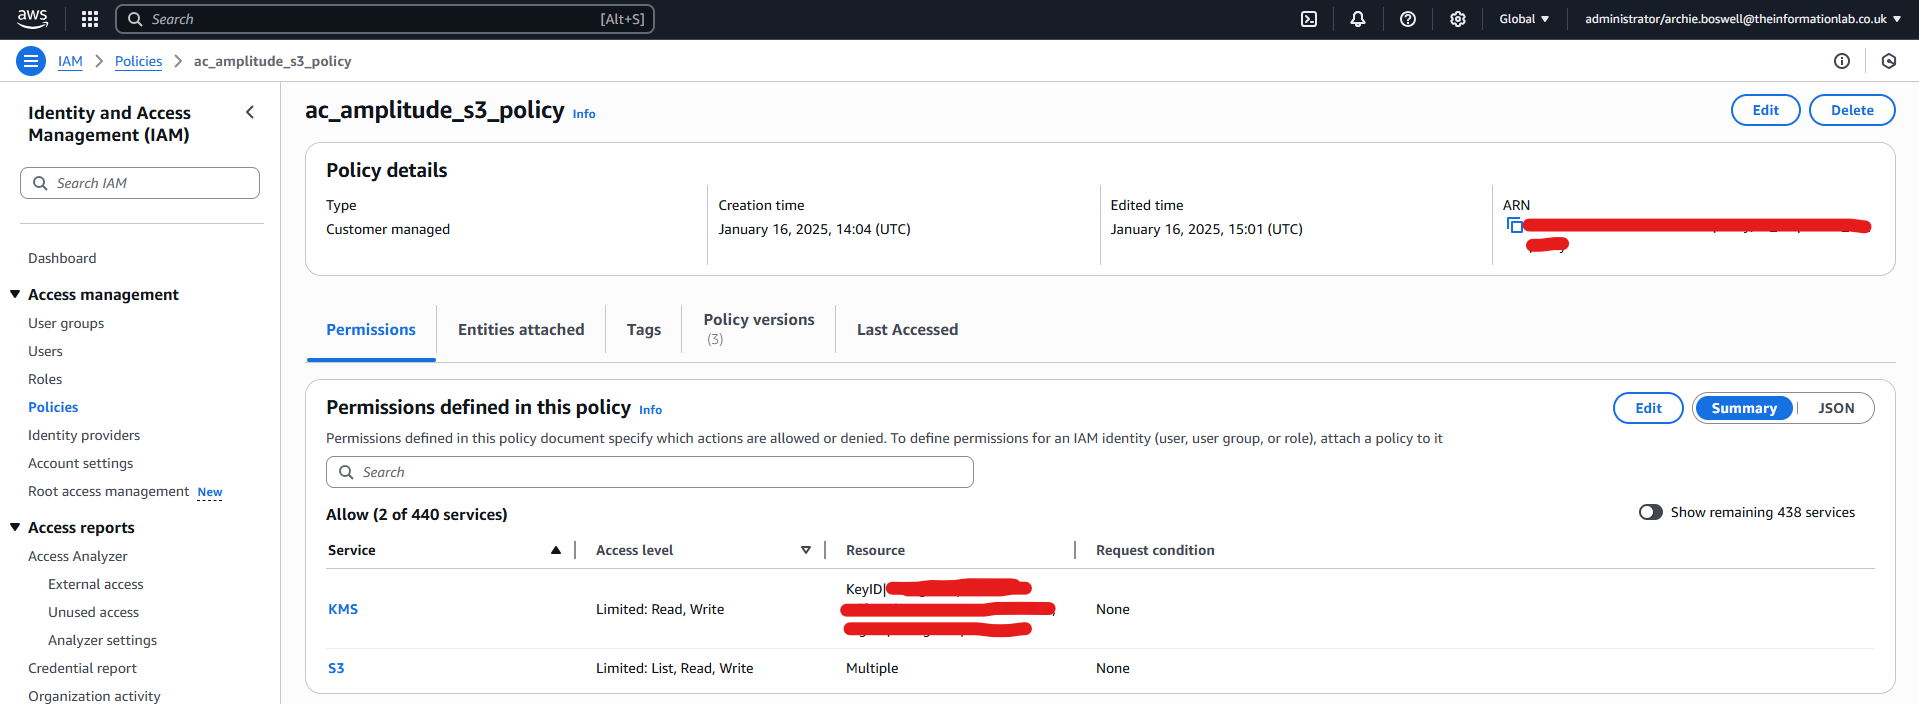1919x704 pixels.
Task: Click the magnifier icon in permissions search
Action: click(x=346, y=472)
